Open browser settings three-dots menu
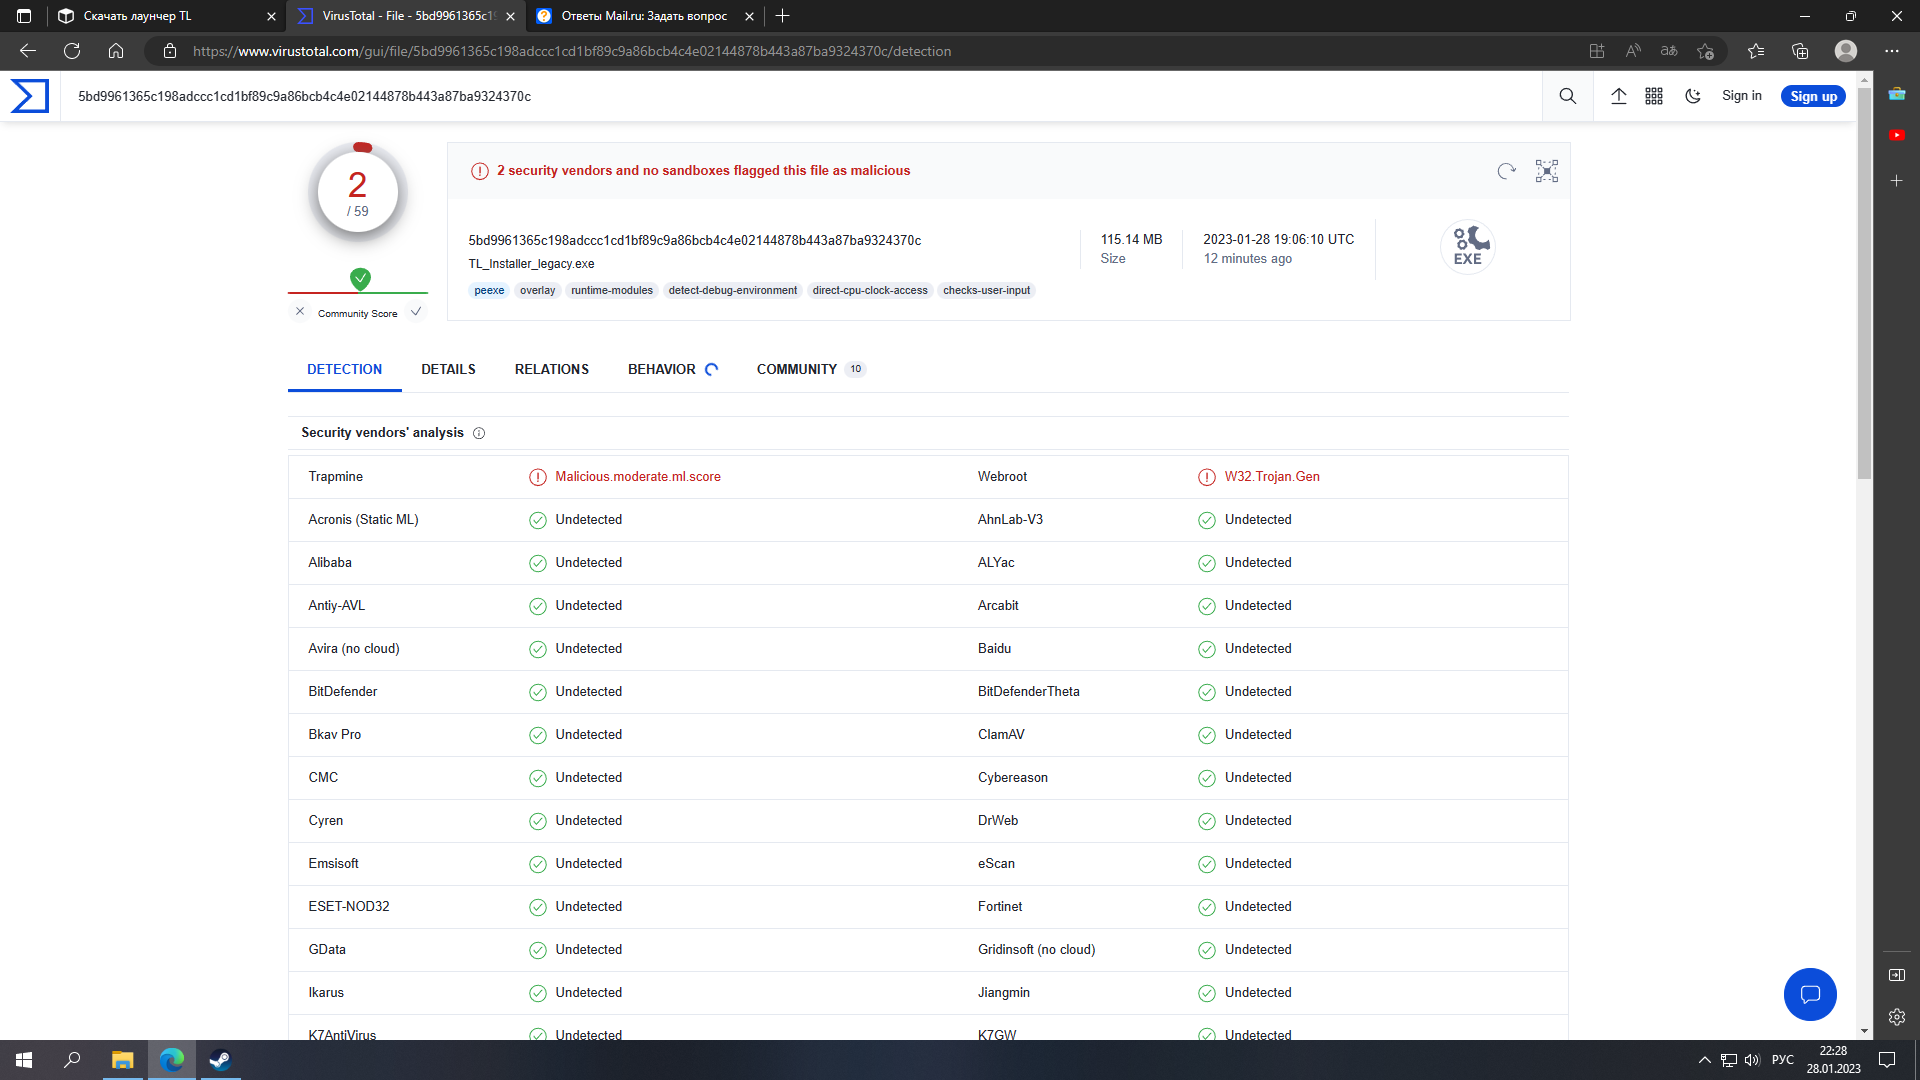Image resolution: width=1920 pixels, height=1080 pixels. coord(1892,51)
